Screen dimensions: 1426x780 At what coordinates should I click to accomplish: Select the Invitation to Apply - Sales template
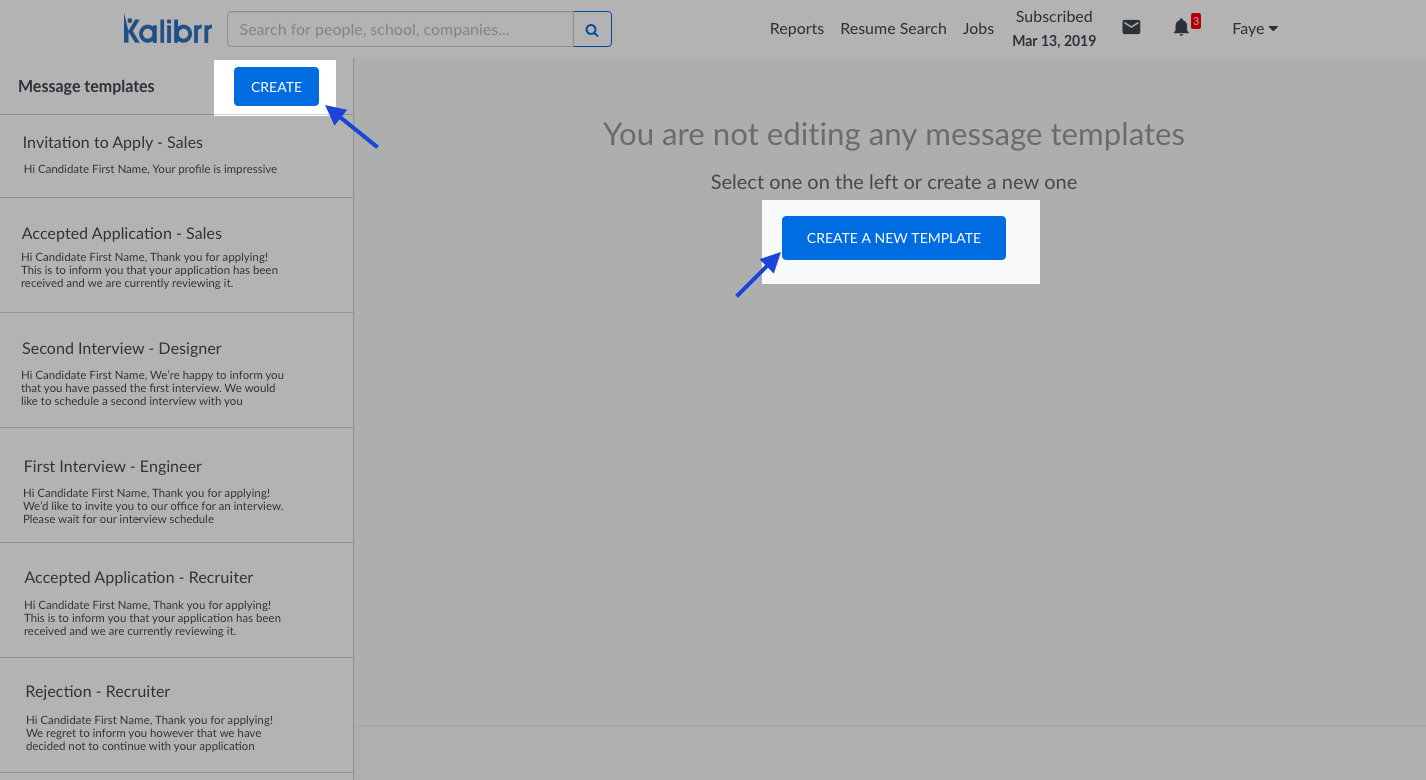point(176,152)
